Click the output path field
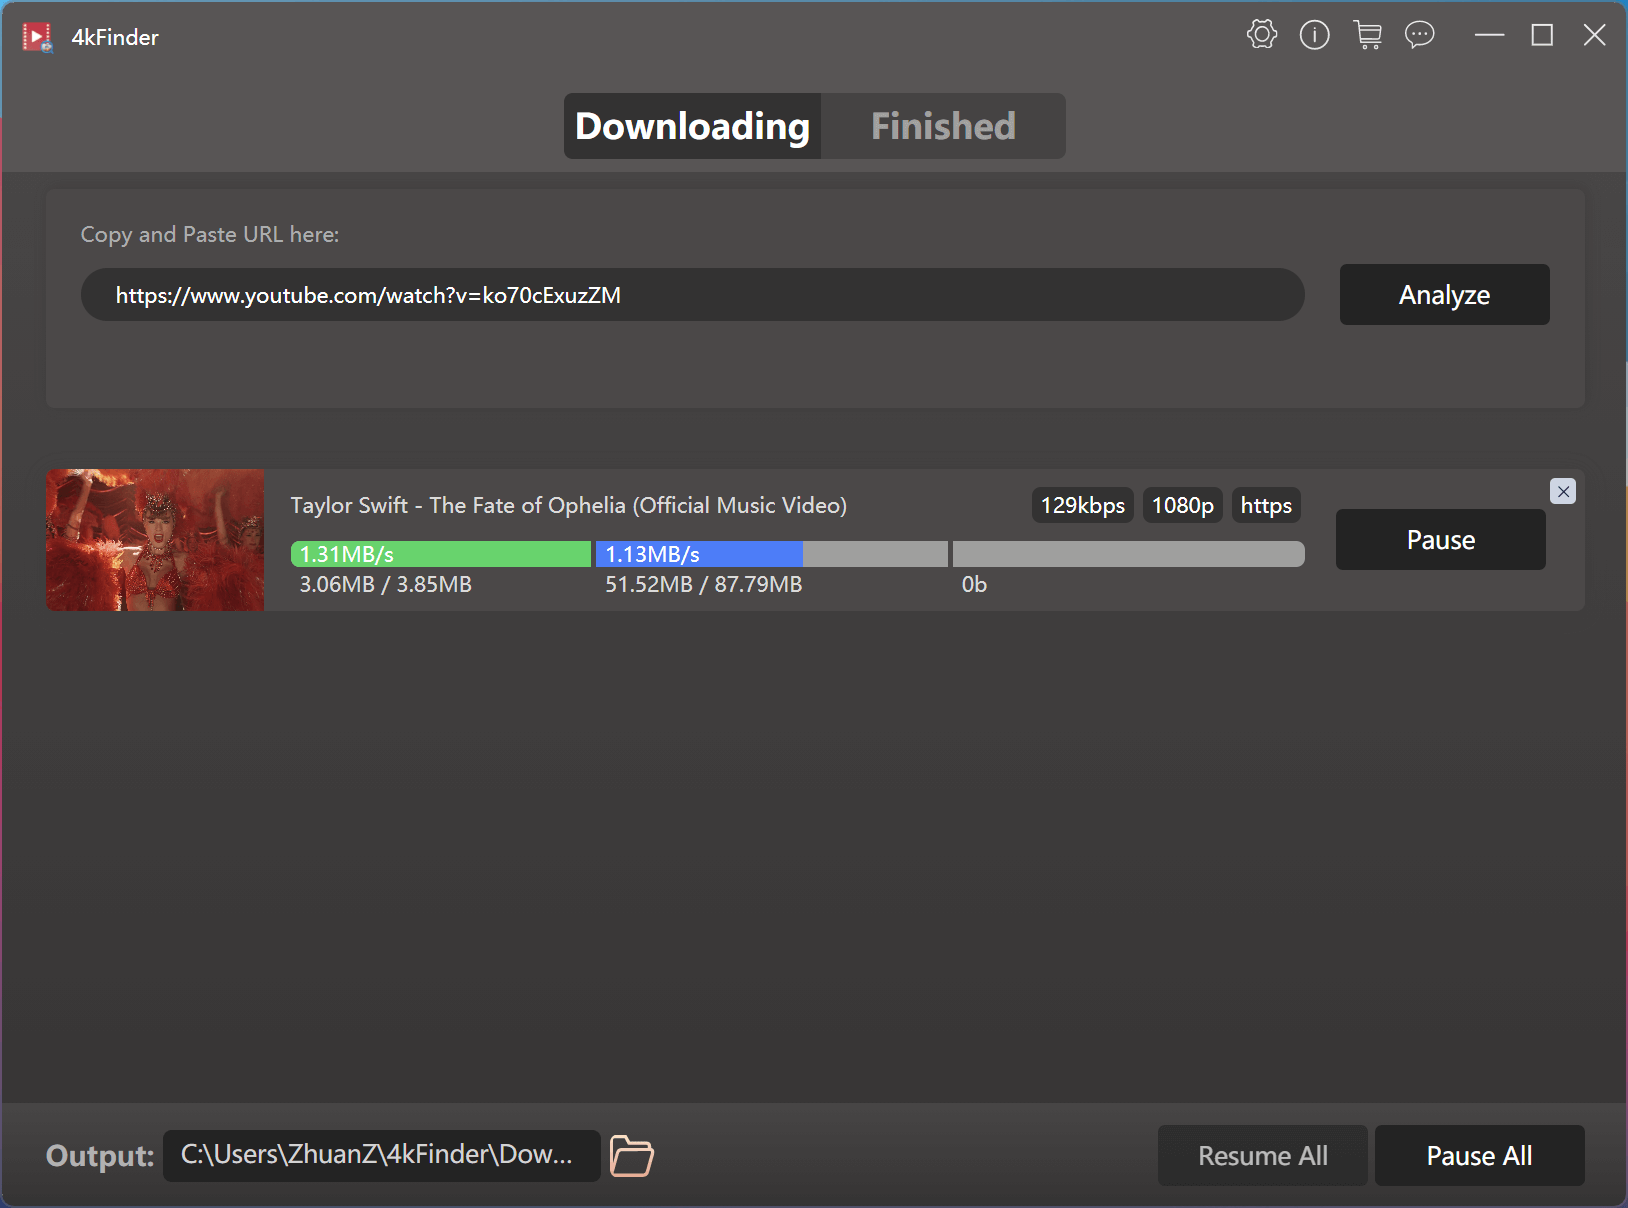1628x1208 pixels. (381, 1156)
